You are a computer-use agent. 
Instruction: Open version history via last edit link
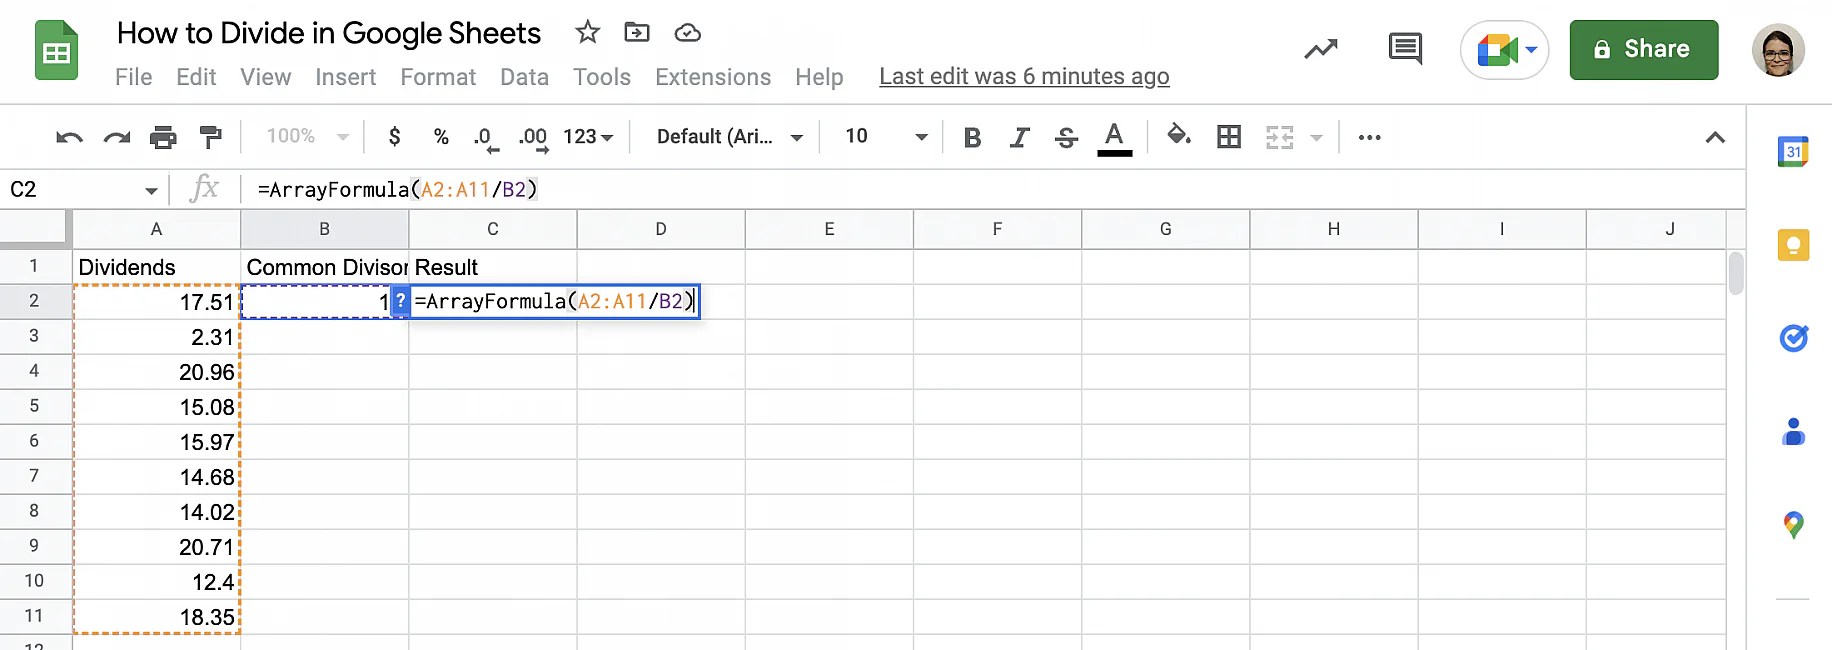coord(1024,76)
